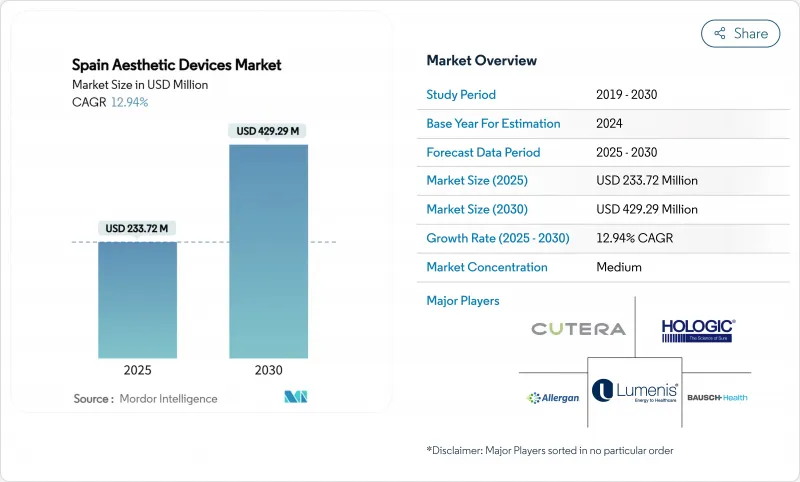Click the USD 233.72 M bar label
Viewport: 800px width, 482px height.
tap(137, 228)
